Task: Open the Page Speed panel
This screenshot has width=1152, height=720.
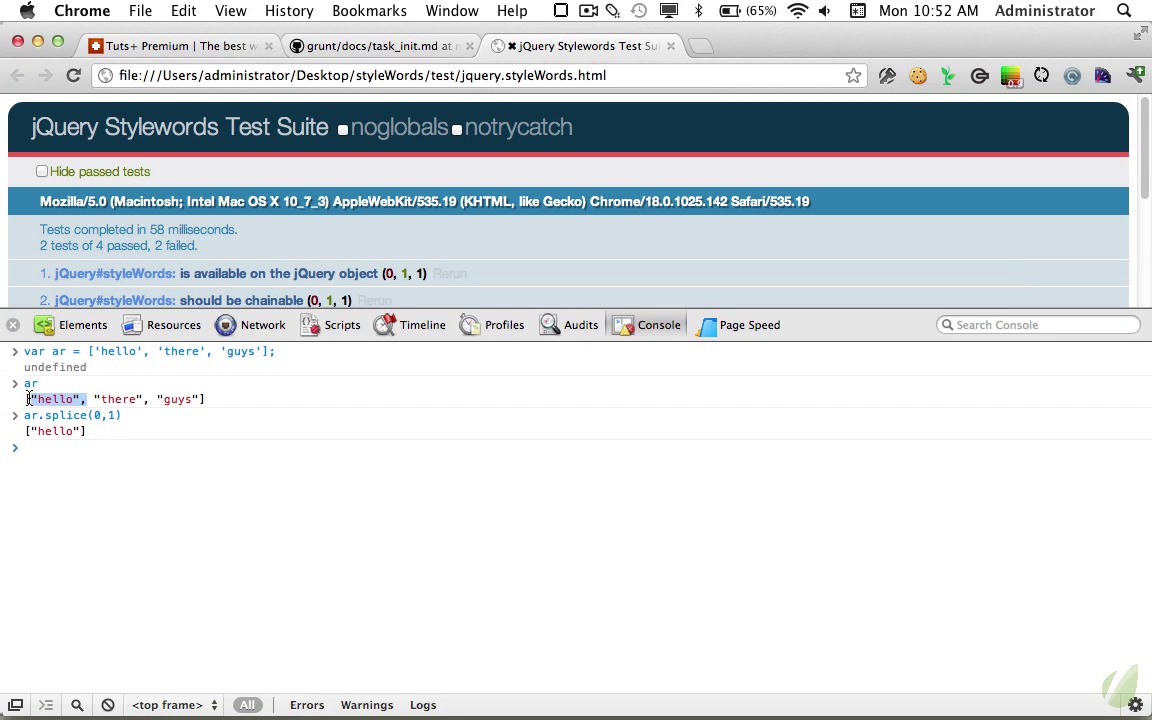Action: pos(738,325)
